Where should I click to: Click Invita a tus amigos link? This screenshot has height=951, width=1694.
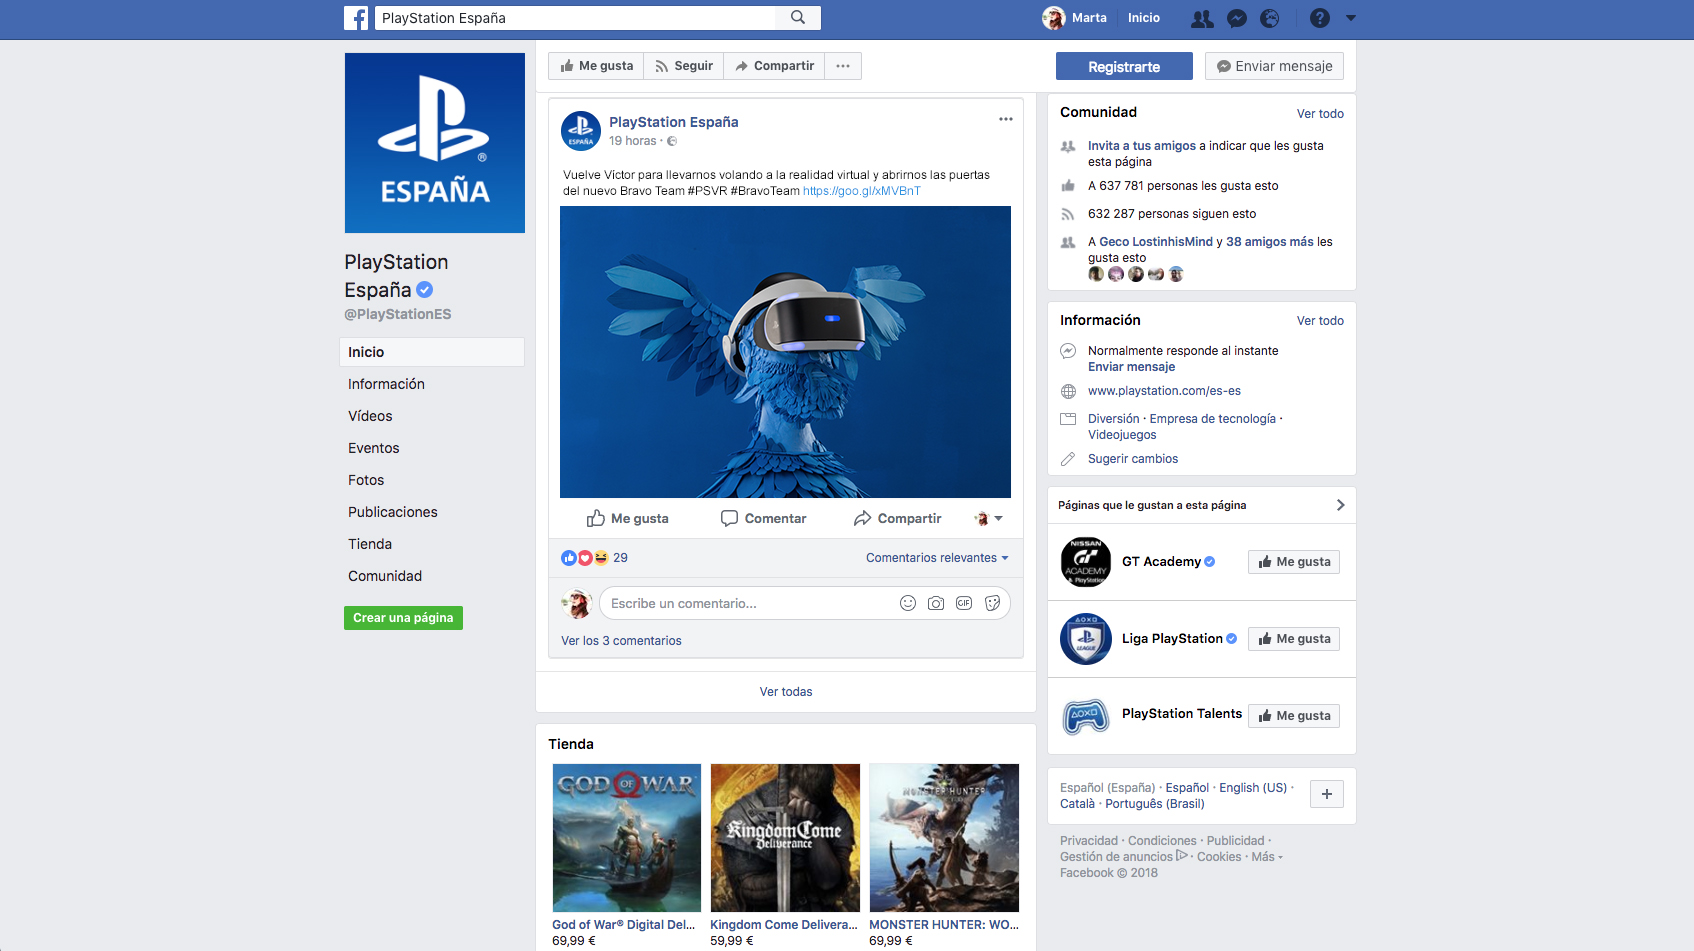pos(1142,146)
